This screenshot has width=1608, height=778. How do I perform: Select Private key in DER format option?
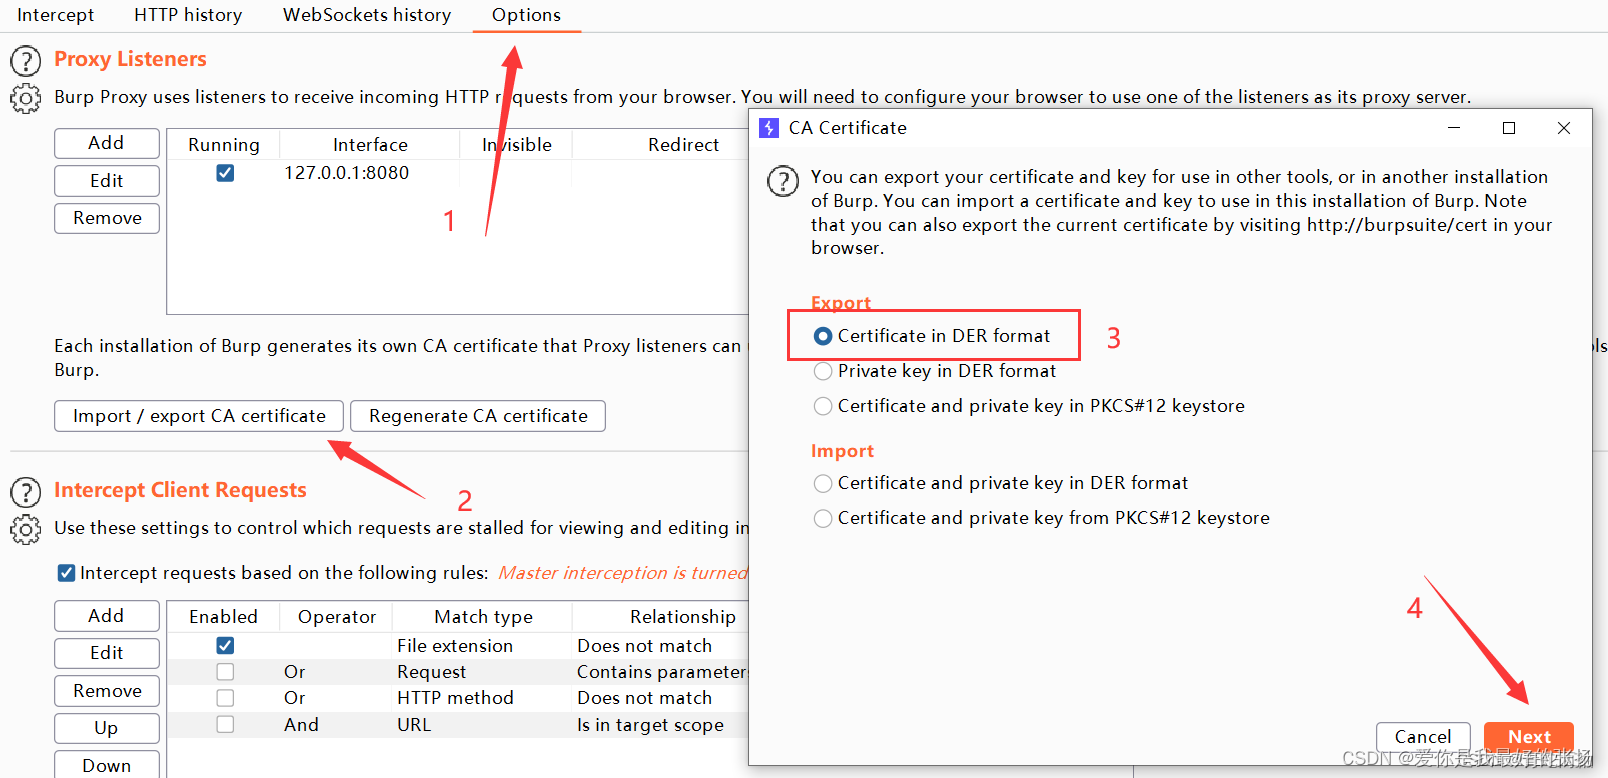823,371
